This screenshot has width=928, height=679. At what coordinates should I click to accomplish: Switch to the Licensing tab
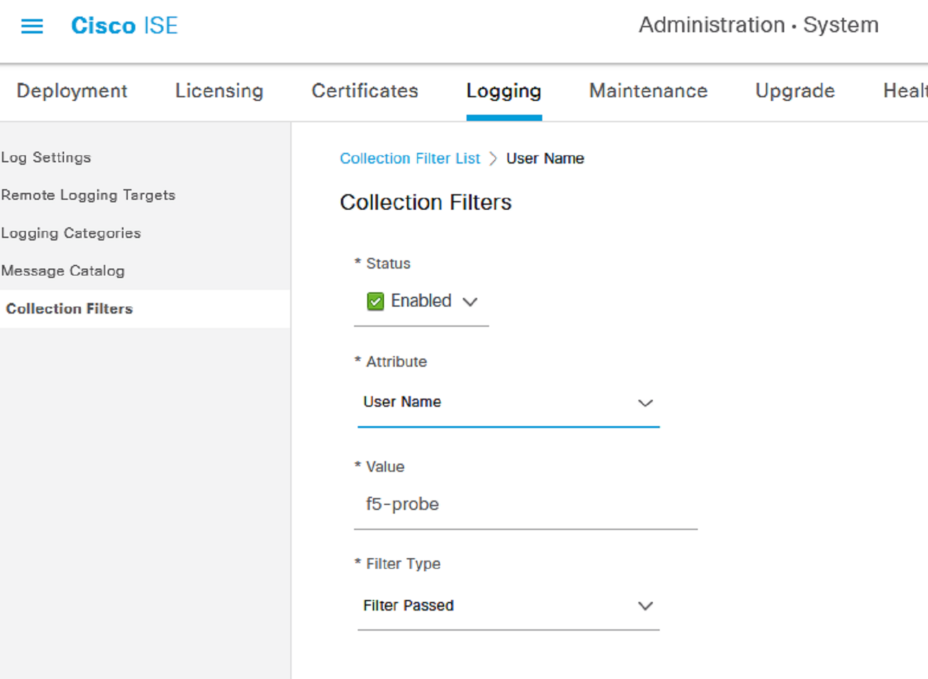(220, 91)
